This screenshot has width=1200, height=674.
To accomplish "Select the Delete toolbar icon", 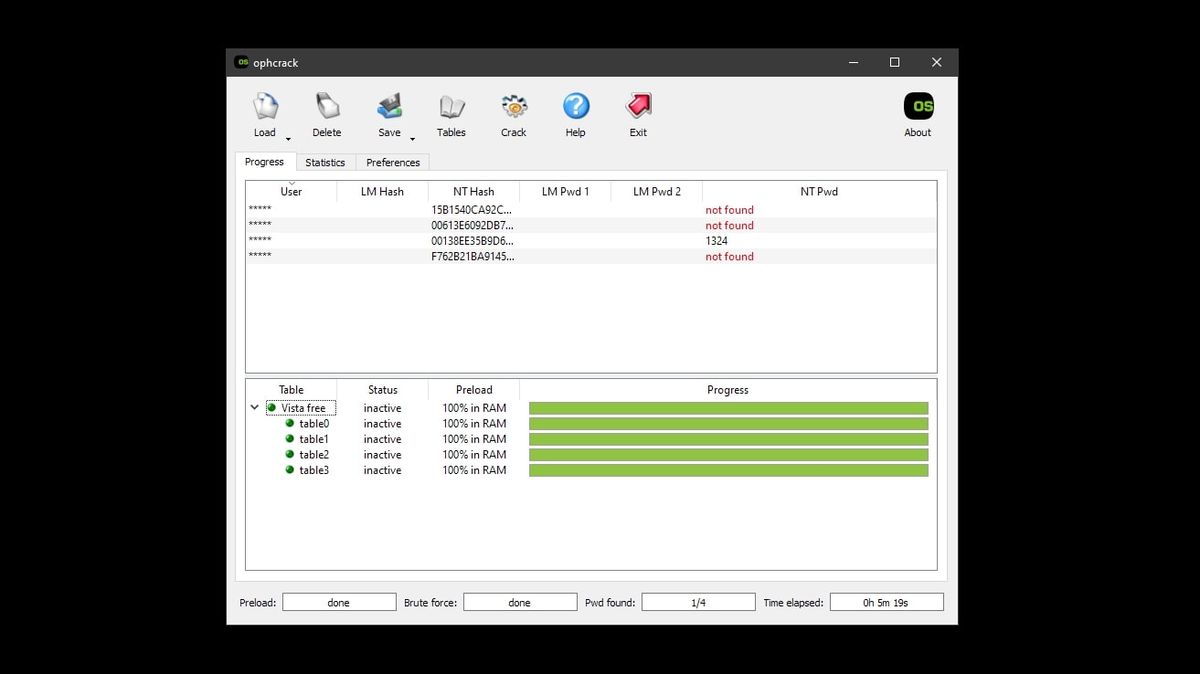I will [327, 106].
